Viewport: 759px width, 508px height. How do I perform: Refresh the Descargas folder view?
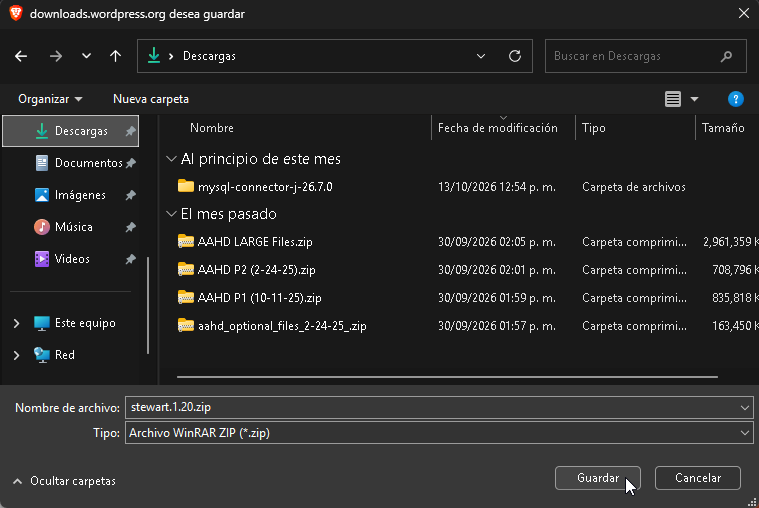515,56
